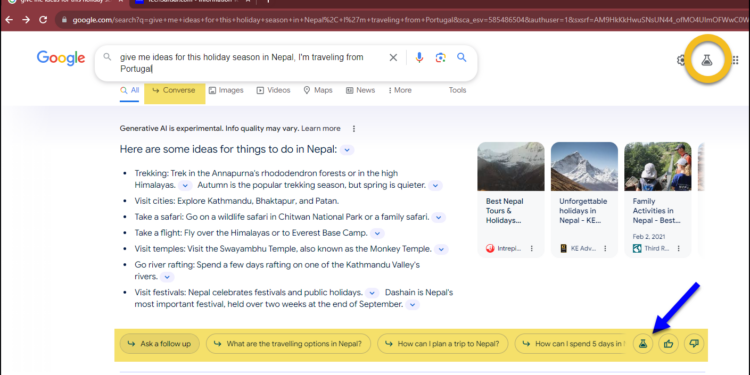Switch to News tab

tap(361, 90)
